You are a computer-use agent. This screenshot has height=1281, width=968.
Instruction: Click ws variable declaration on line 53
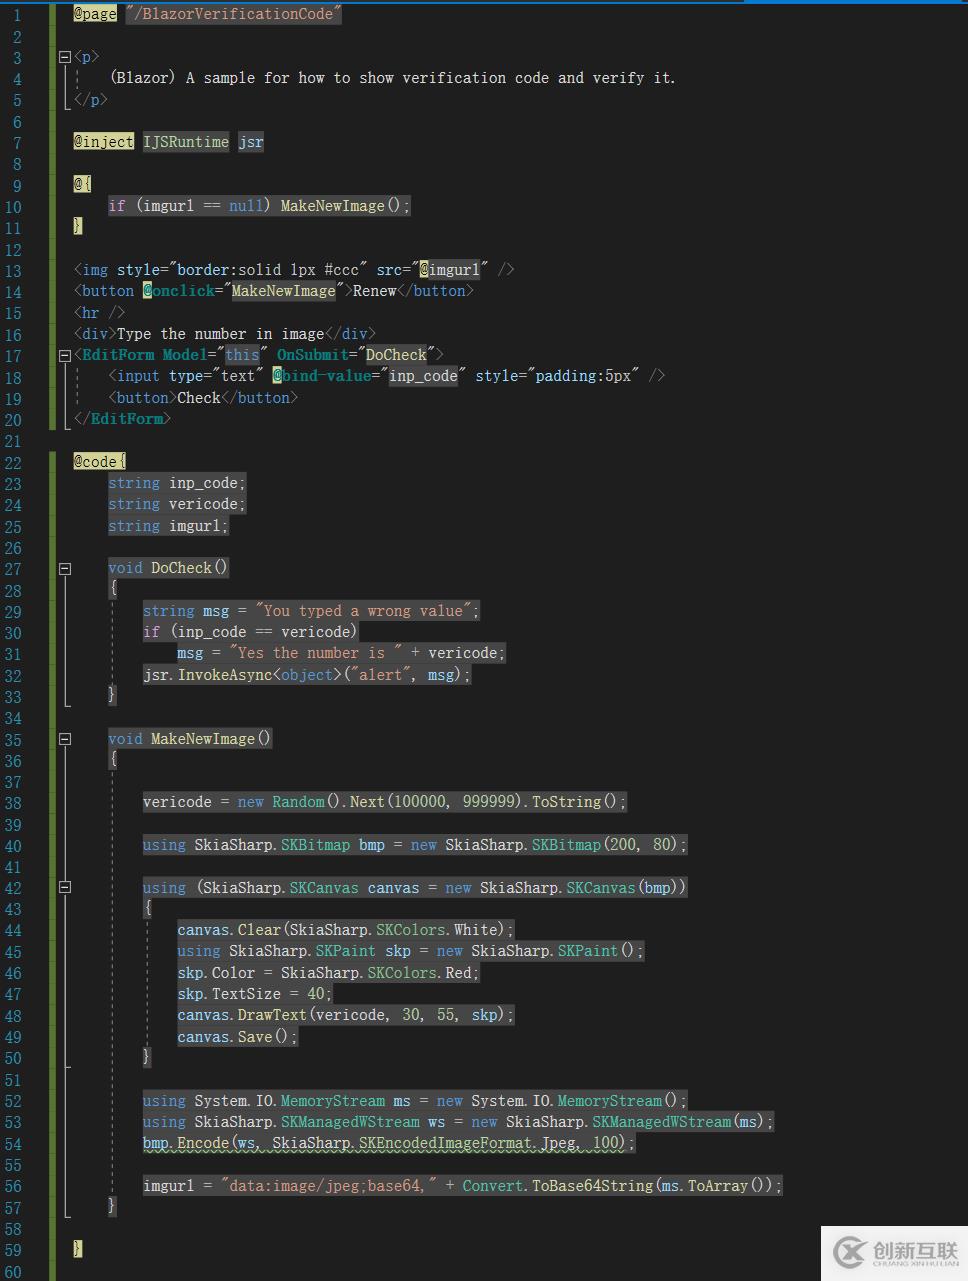tap(436, 1122)
